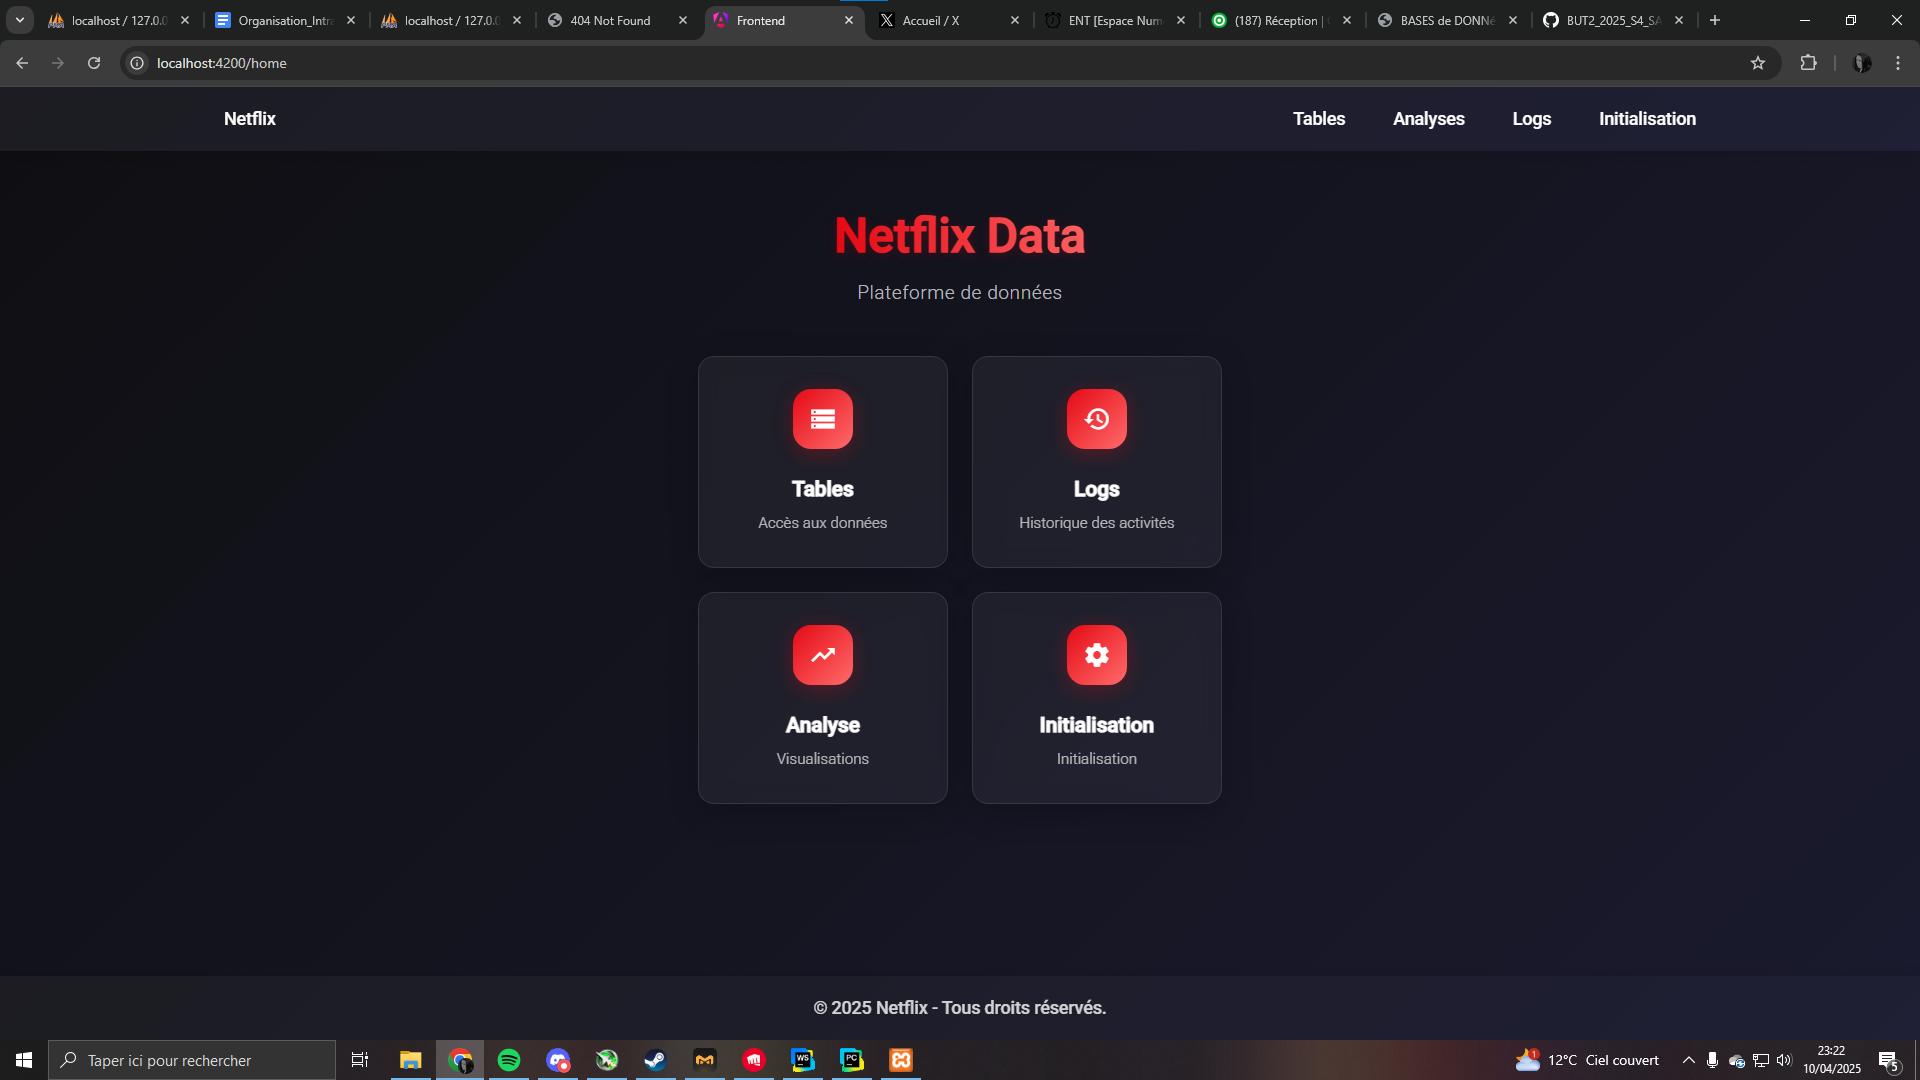Click the 'Historique des activités' card text
Image resolution: width=1920 pixels, height=1080 pixels.
point(1097,523)
